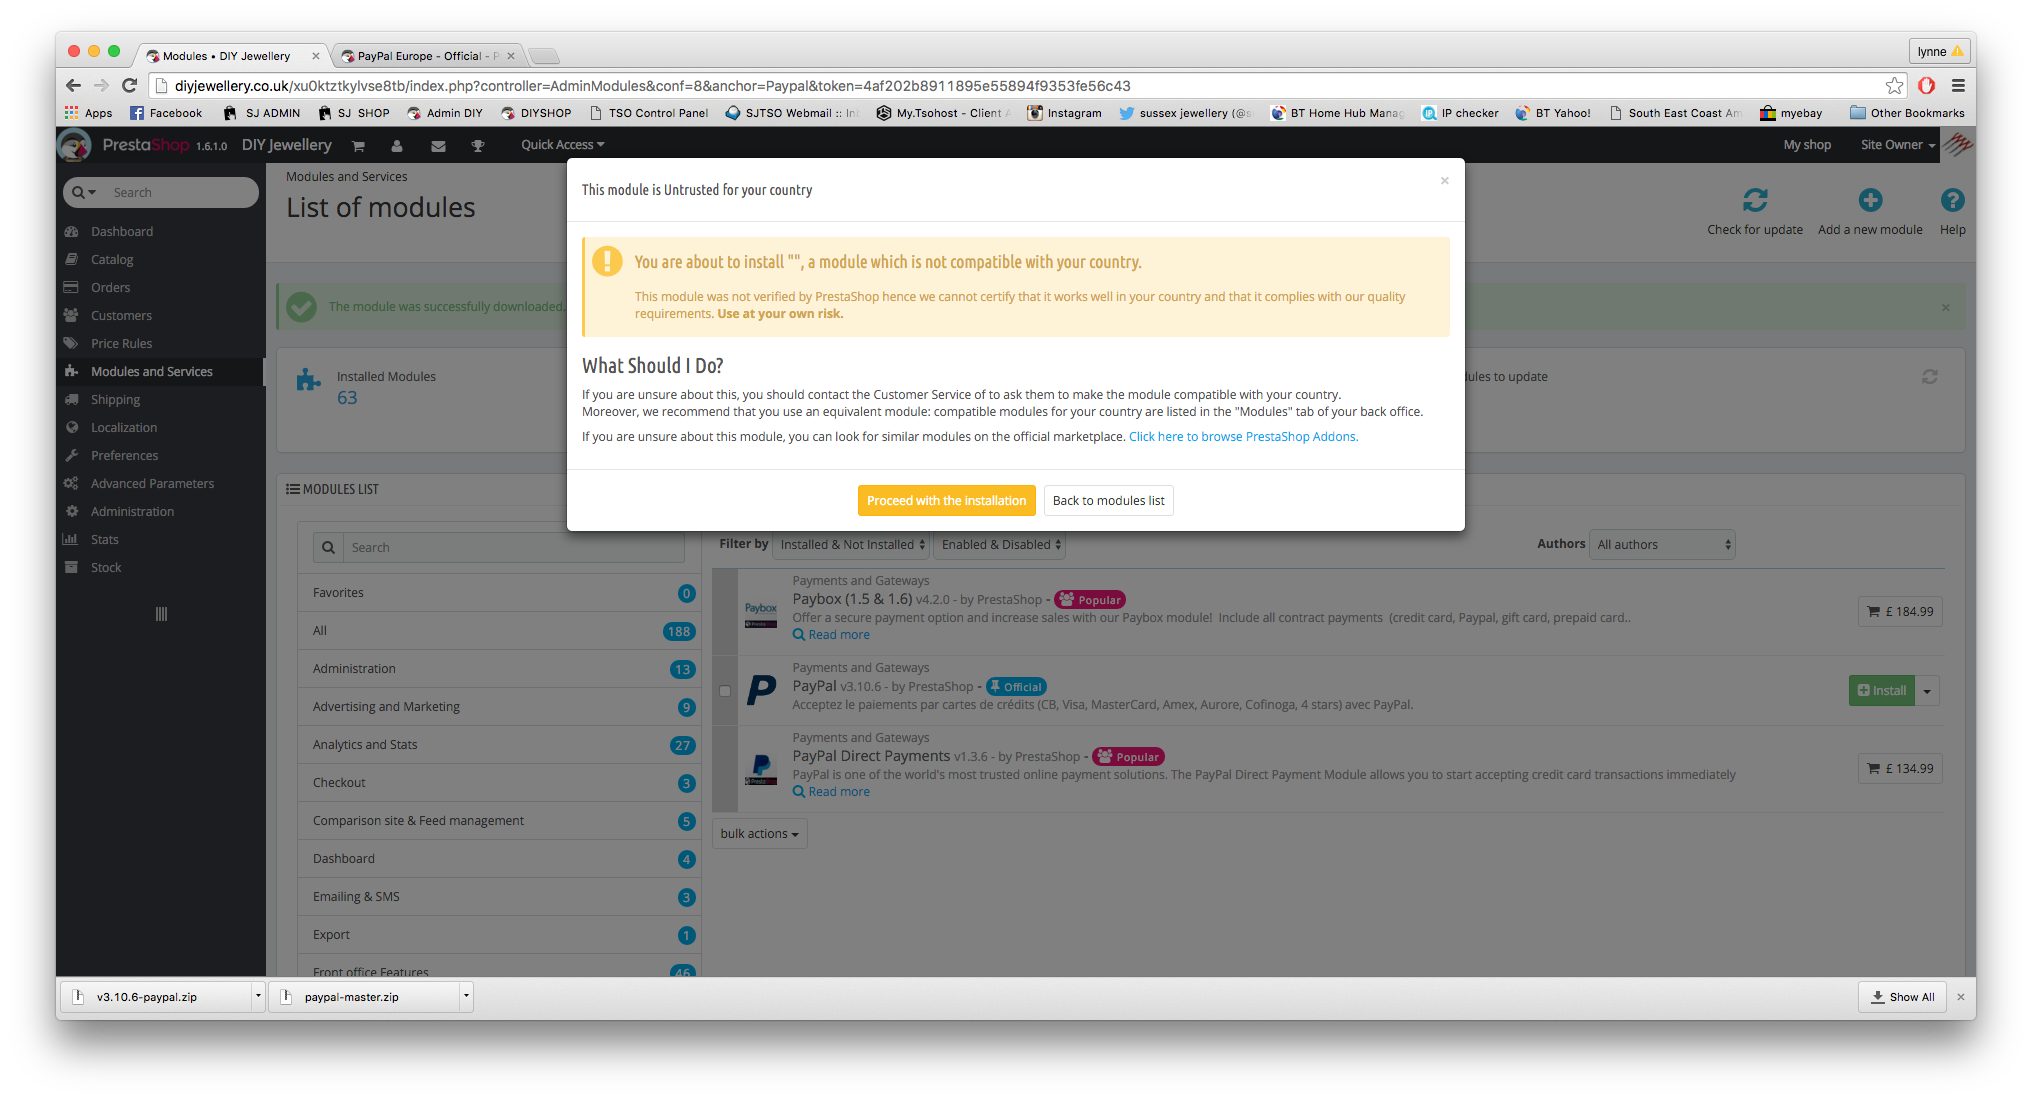The width and height of the screenshot is (2032, 1100).
Task: Bookmark page with the star icon
Action: [x=1894, y=86]
